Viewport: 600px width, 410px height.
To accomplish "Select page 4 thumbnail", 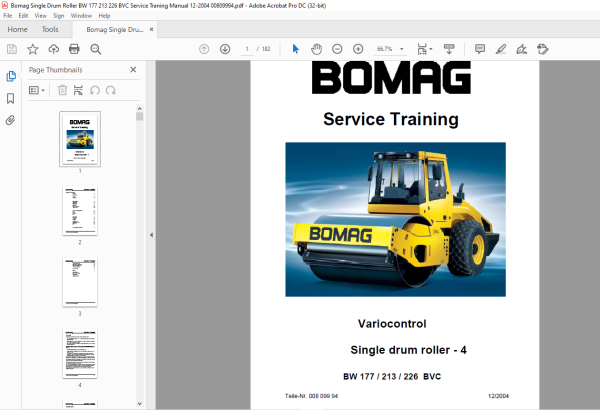I will (80, 354).
